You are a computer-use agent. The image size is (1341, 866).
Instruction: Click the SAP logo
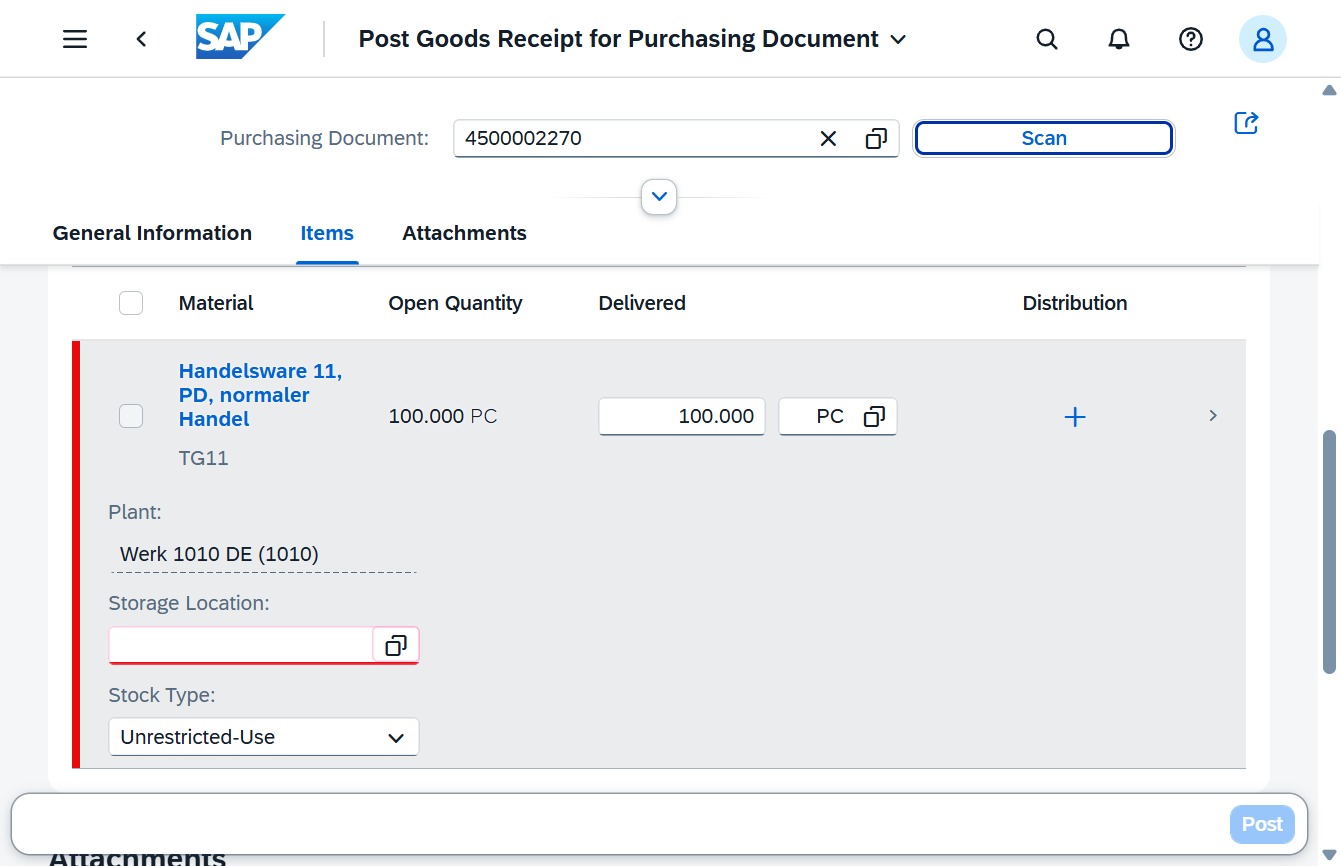(240, 37)
